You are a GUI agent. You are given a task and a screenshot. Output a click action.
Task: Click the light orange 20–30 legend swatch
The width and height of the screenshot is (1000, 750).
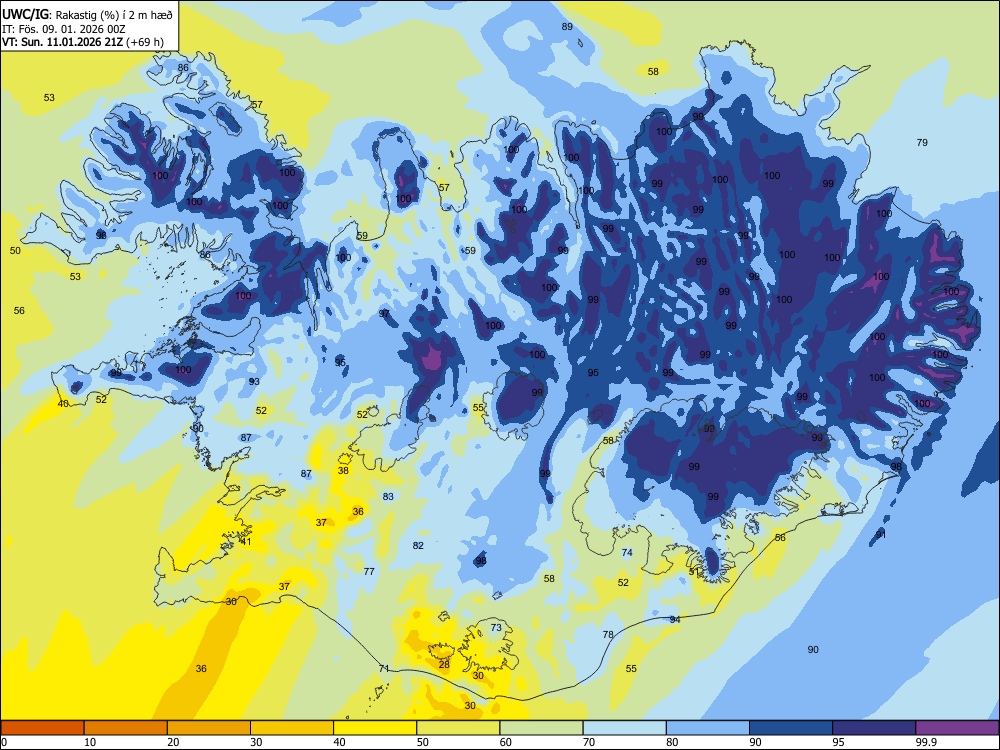pyautogui.click(x=209, y=728)
